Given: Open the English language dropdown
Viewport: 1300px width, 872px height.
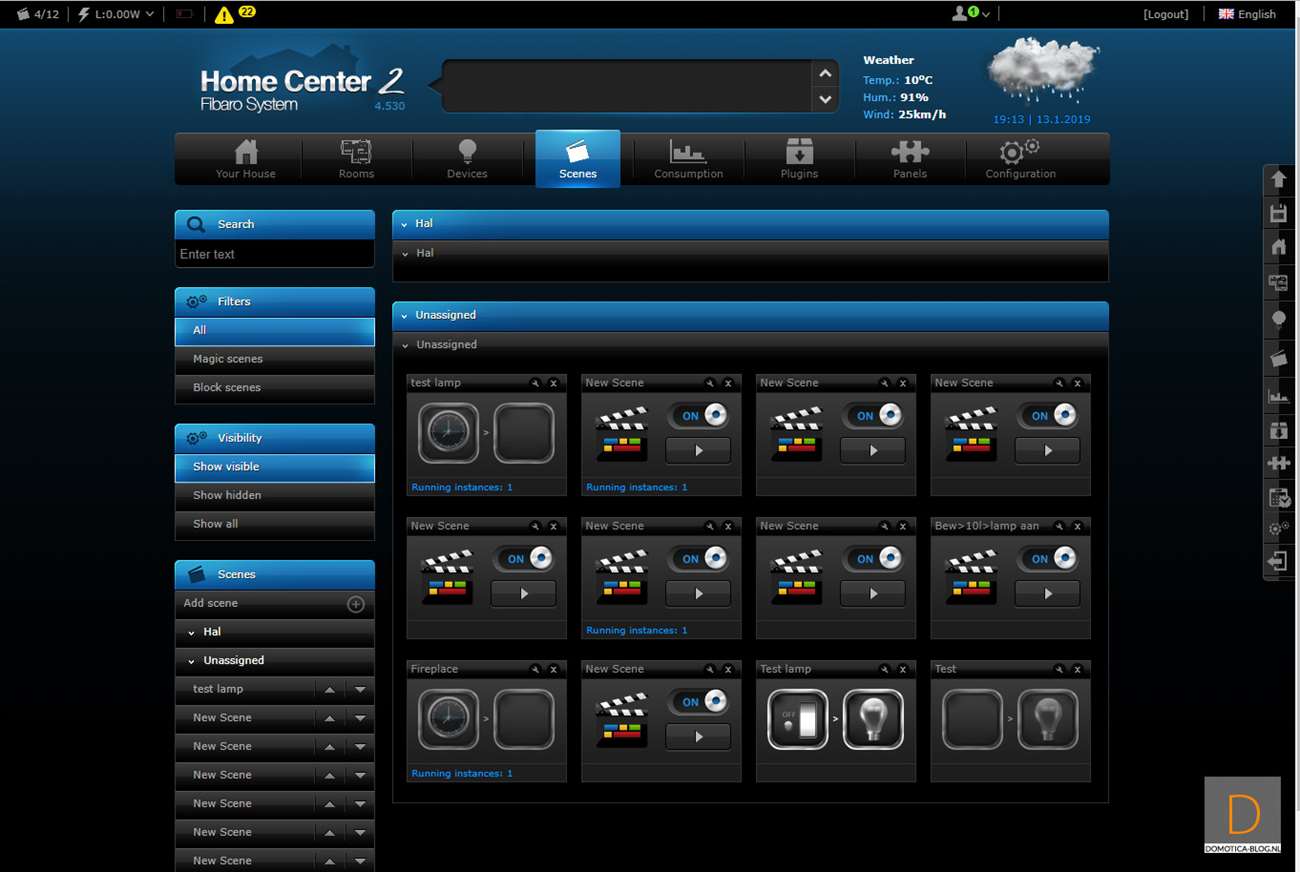Looking at the screenshot, I should click(x=1247, y=14).
